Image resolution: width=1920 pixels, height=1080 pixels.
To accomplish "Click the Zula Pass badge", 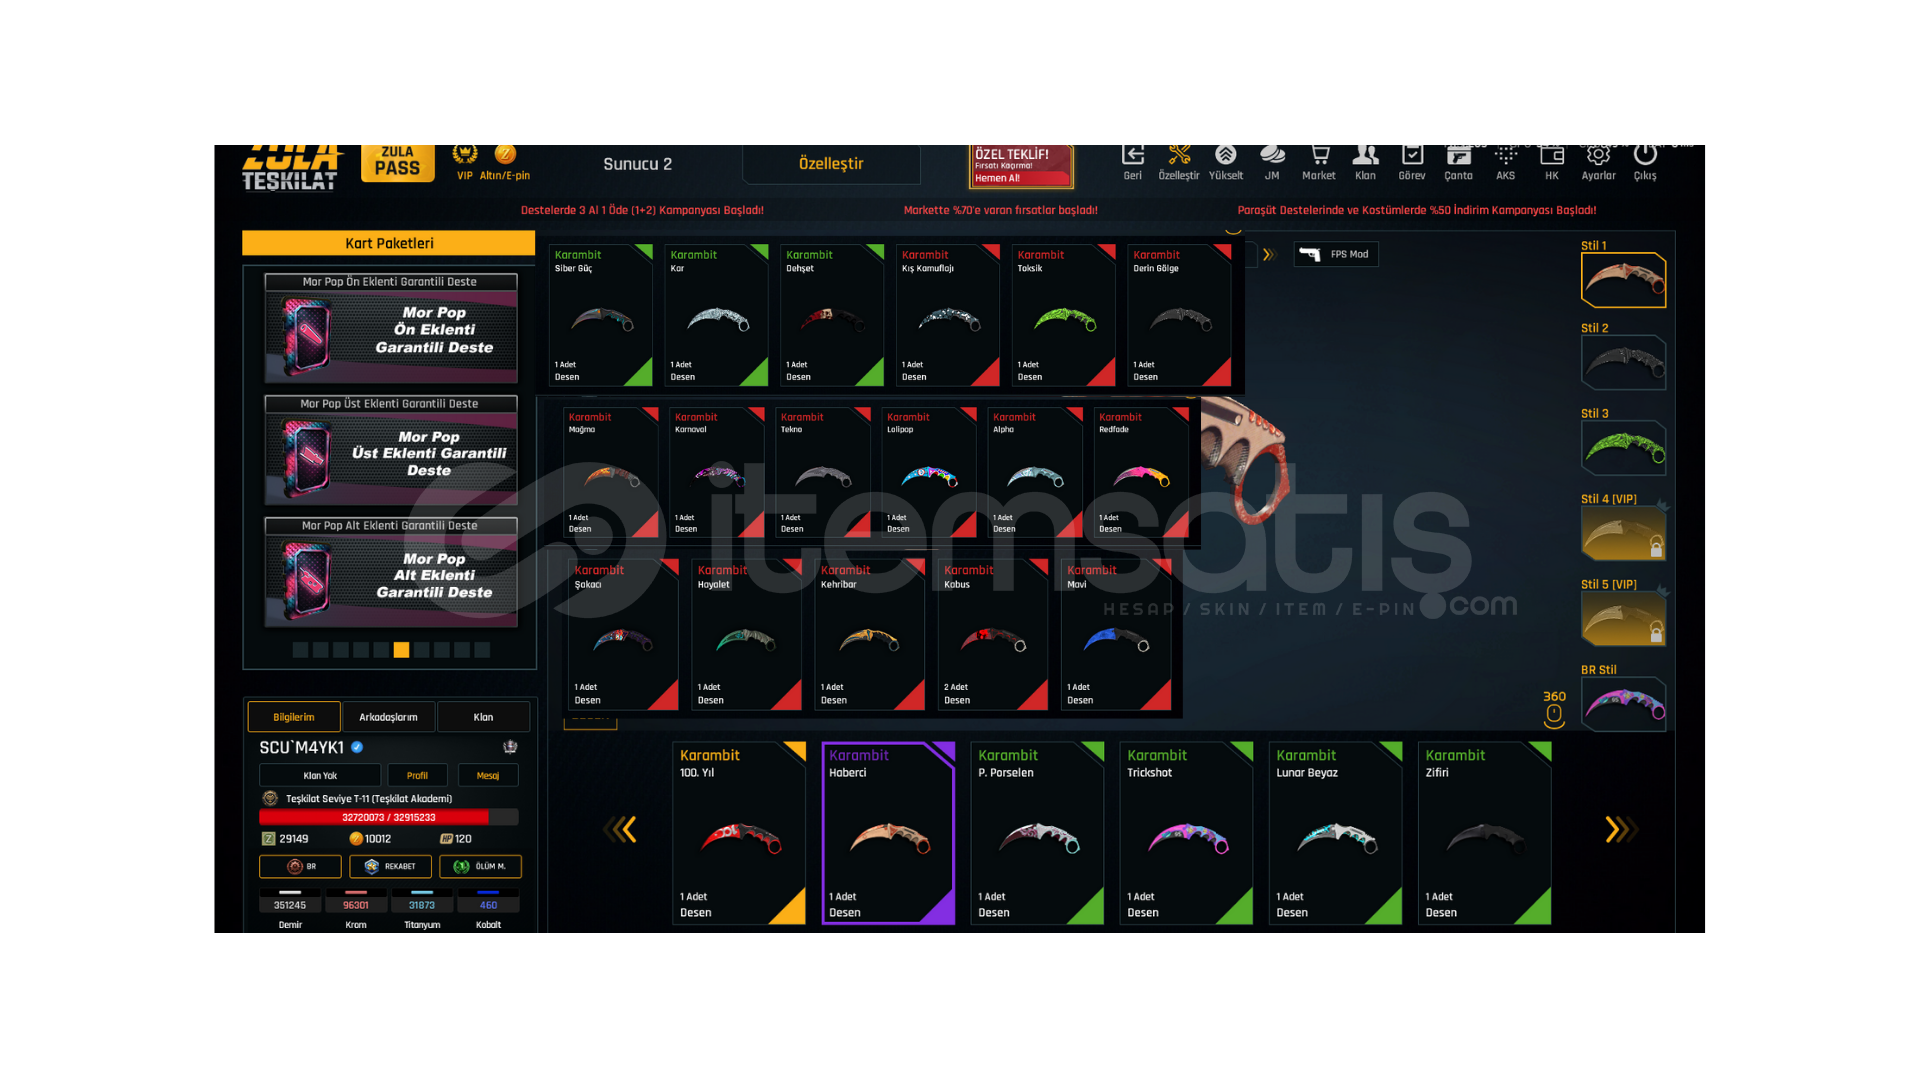I will click(397, 163).
